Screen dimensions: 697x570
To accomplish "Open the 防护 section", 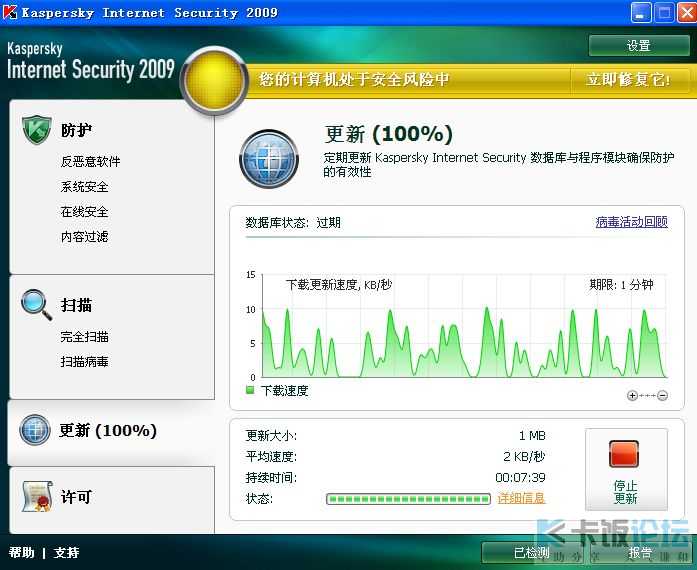I will point(76,130).
